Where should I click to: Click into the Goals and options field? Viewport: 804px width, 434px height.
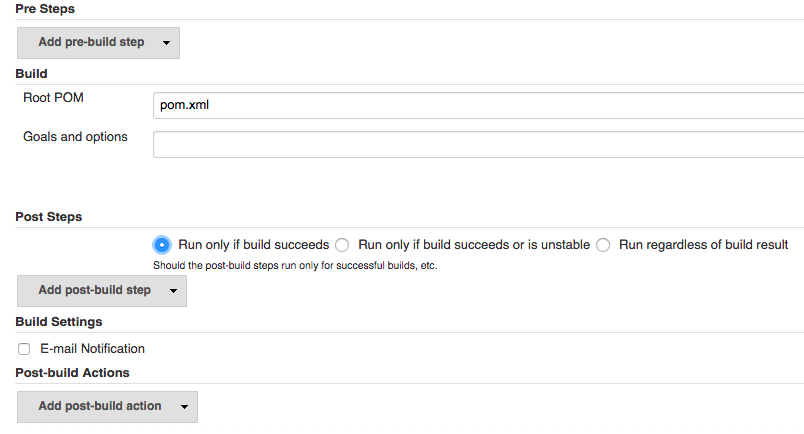pos(478,144)
